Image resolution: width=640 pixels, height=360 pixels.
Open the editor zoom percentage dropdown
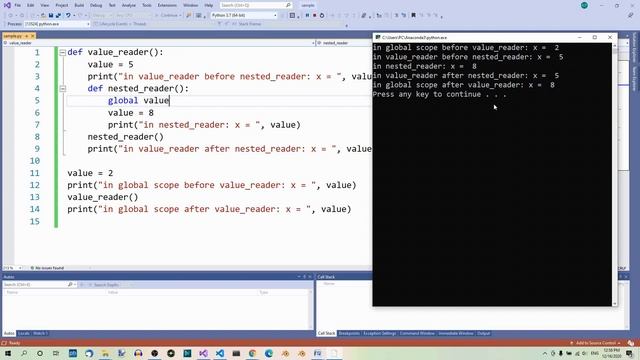pyautogui.click(x=12, y=268)
